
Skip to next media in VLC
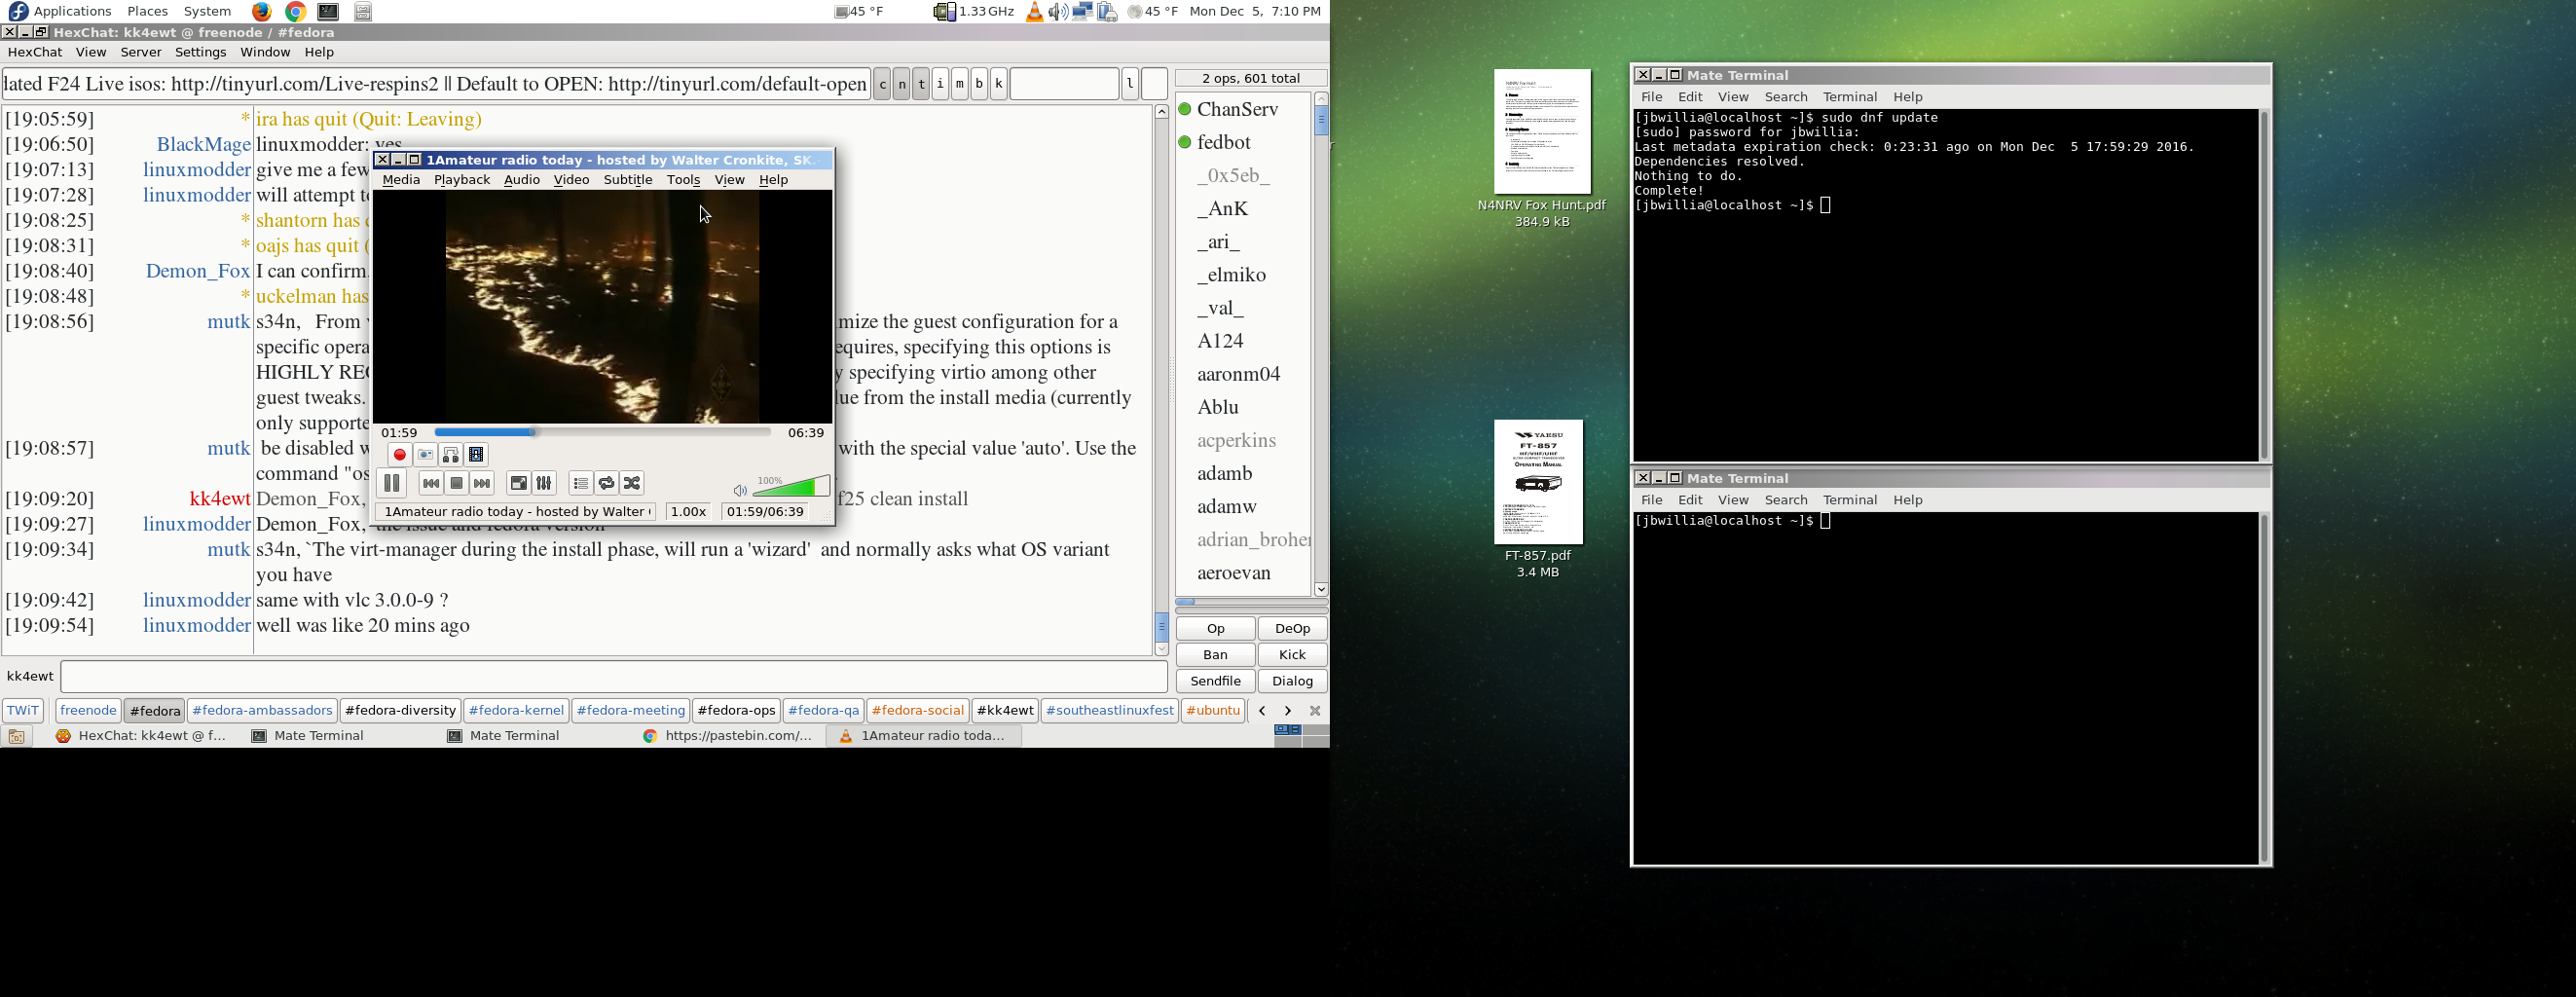pos(483,484)
